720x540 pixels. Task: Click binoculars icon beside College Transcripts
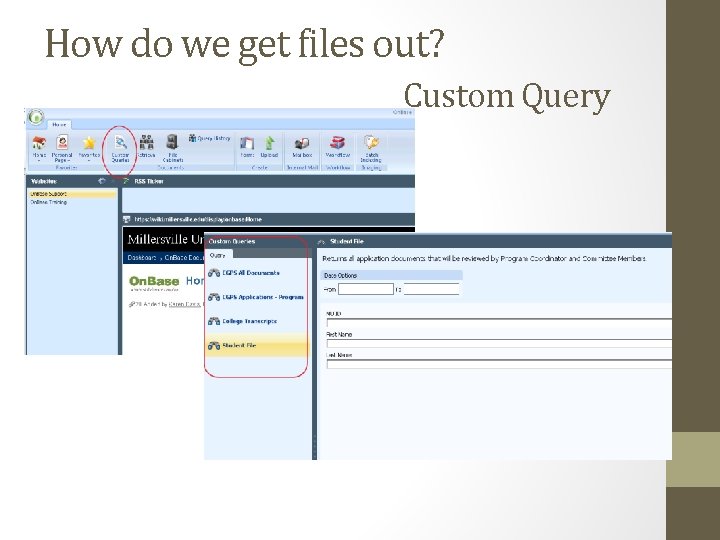tap(214, 321)
